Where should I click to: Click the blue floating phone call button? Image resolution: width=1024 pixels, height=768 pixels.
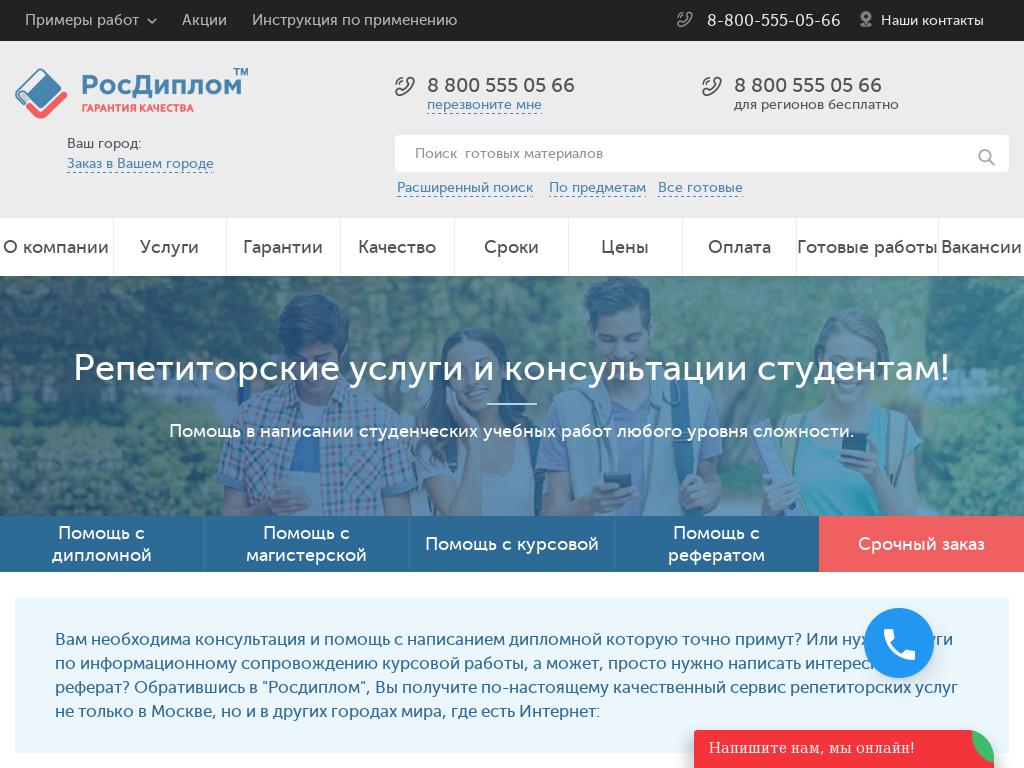pos(899,643)
